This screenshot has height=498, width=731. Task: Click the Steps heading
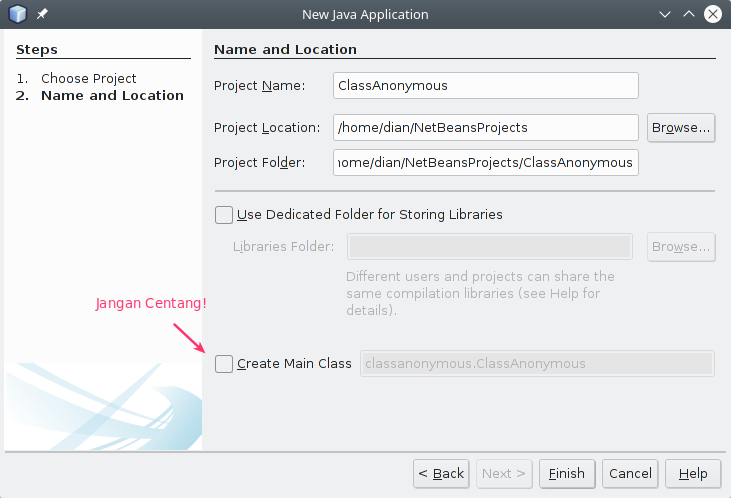point(37,49)
